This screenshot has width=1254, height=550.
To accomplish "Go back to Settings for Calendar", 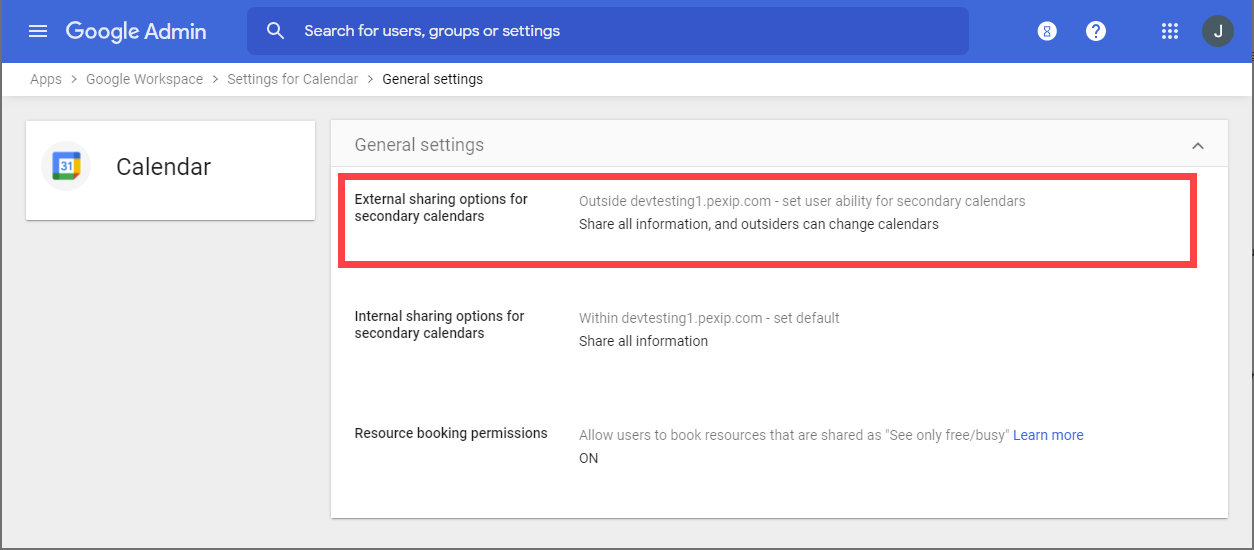I will tap(292, 79).
